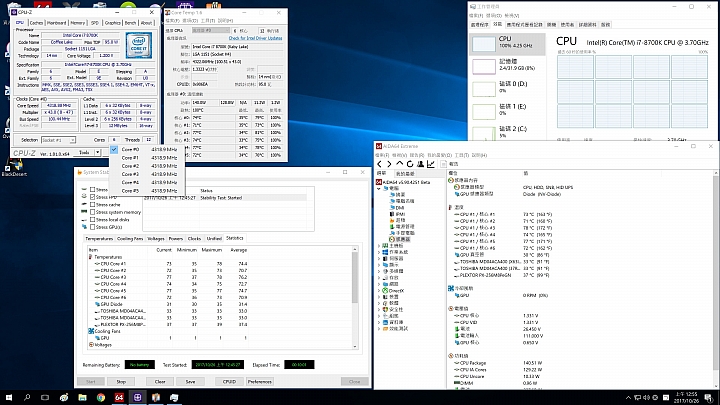Open Temperatures tab in stability test
The image size is (720, 405).
(99, 239)
